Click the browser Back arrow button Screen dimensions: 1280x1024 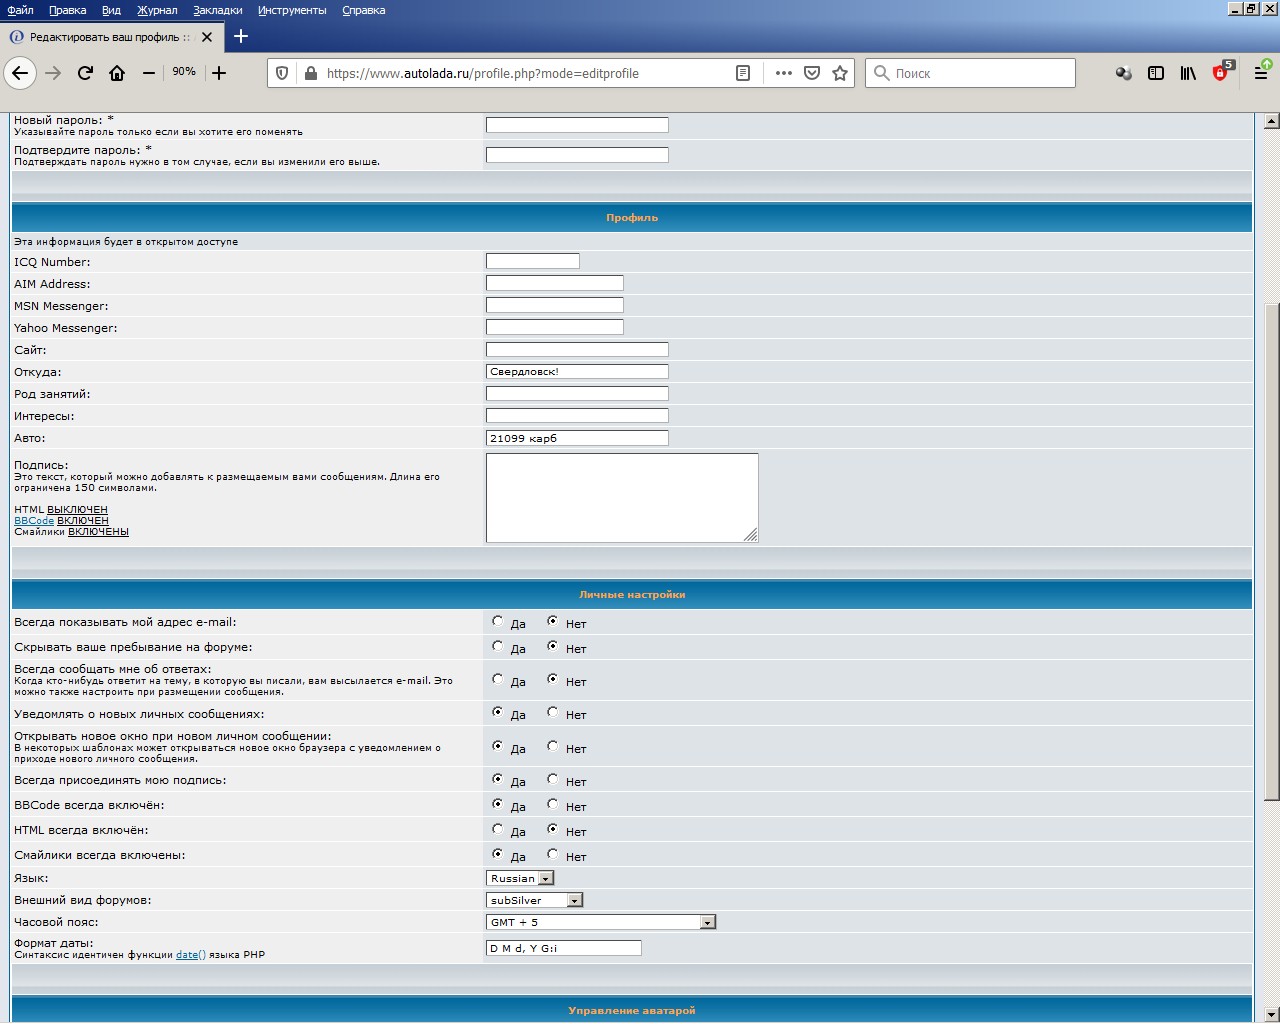20,73
